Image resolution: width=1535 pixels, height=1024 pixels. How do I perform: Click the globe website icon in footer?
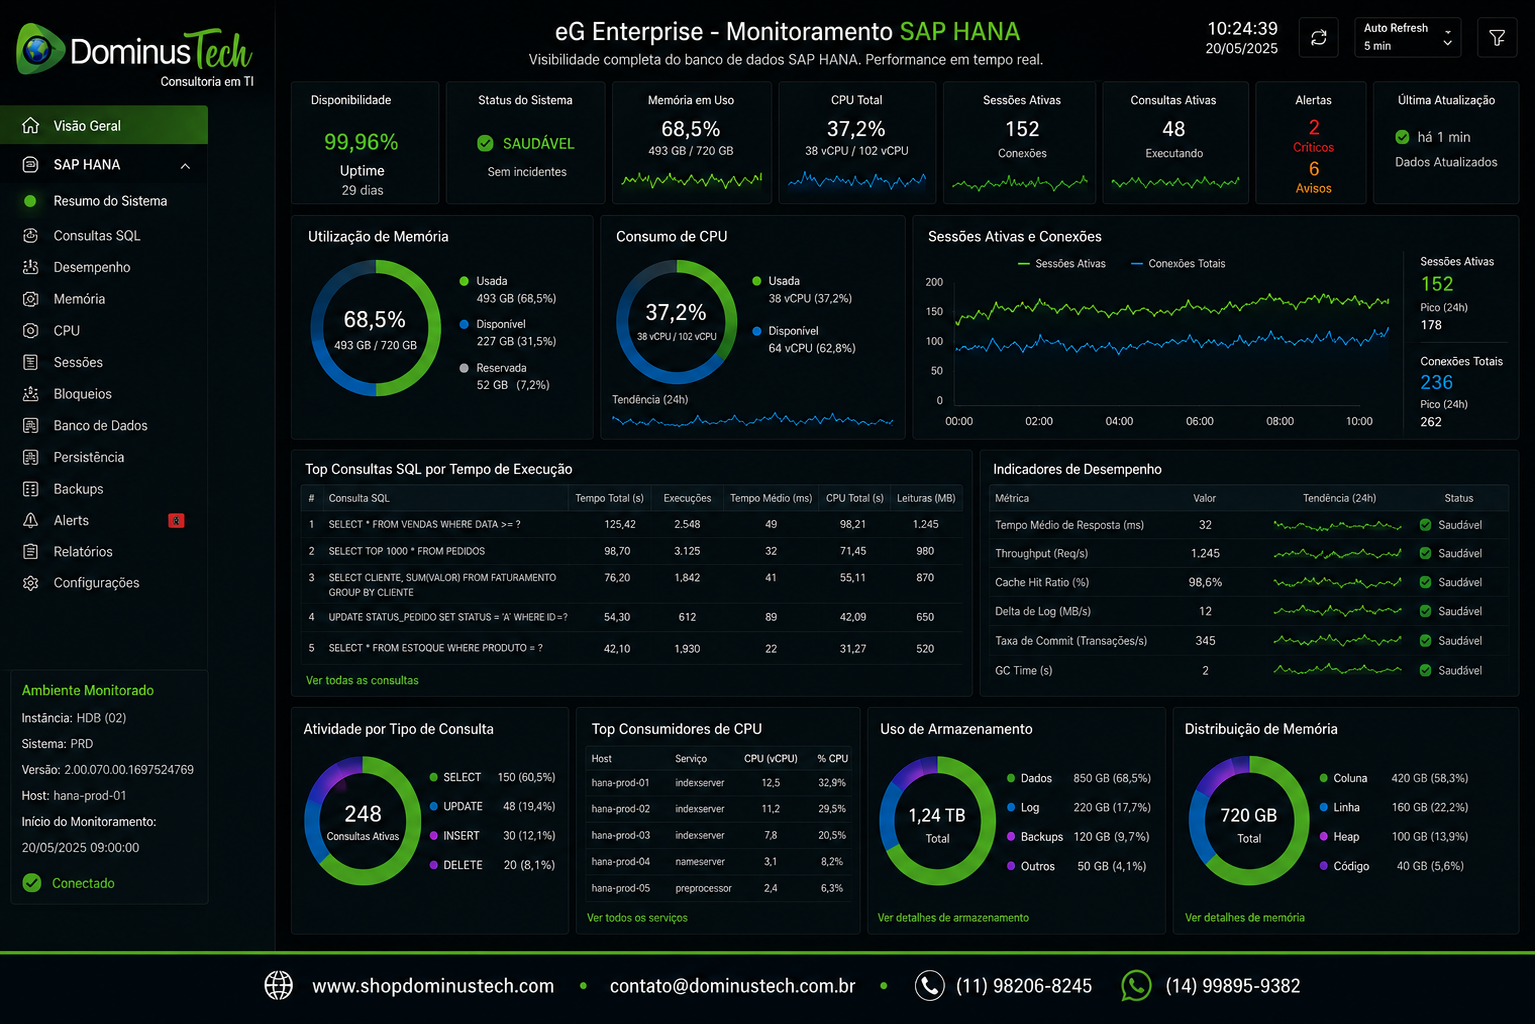pos(278,985)
